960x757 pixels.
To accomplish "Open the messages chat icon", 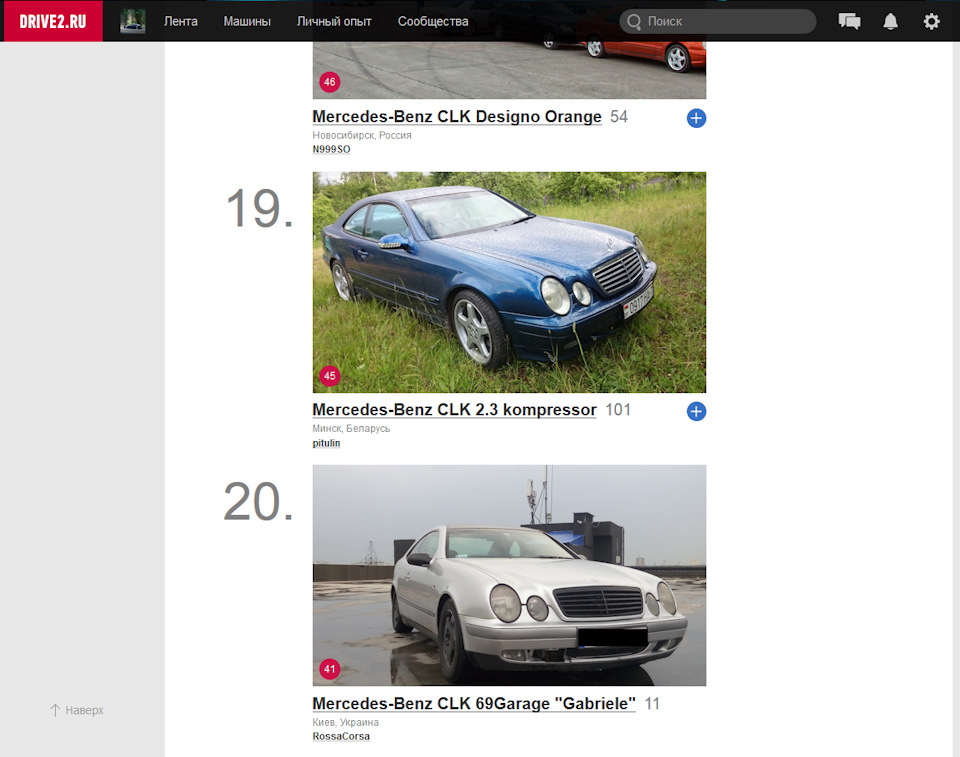I will pos(849,21).
